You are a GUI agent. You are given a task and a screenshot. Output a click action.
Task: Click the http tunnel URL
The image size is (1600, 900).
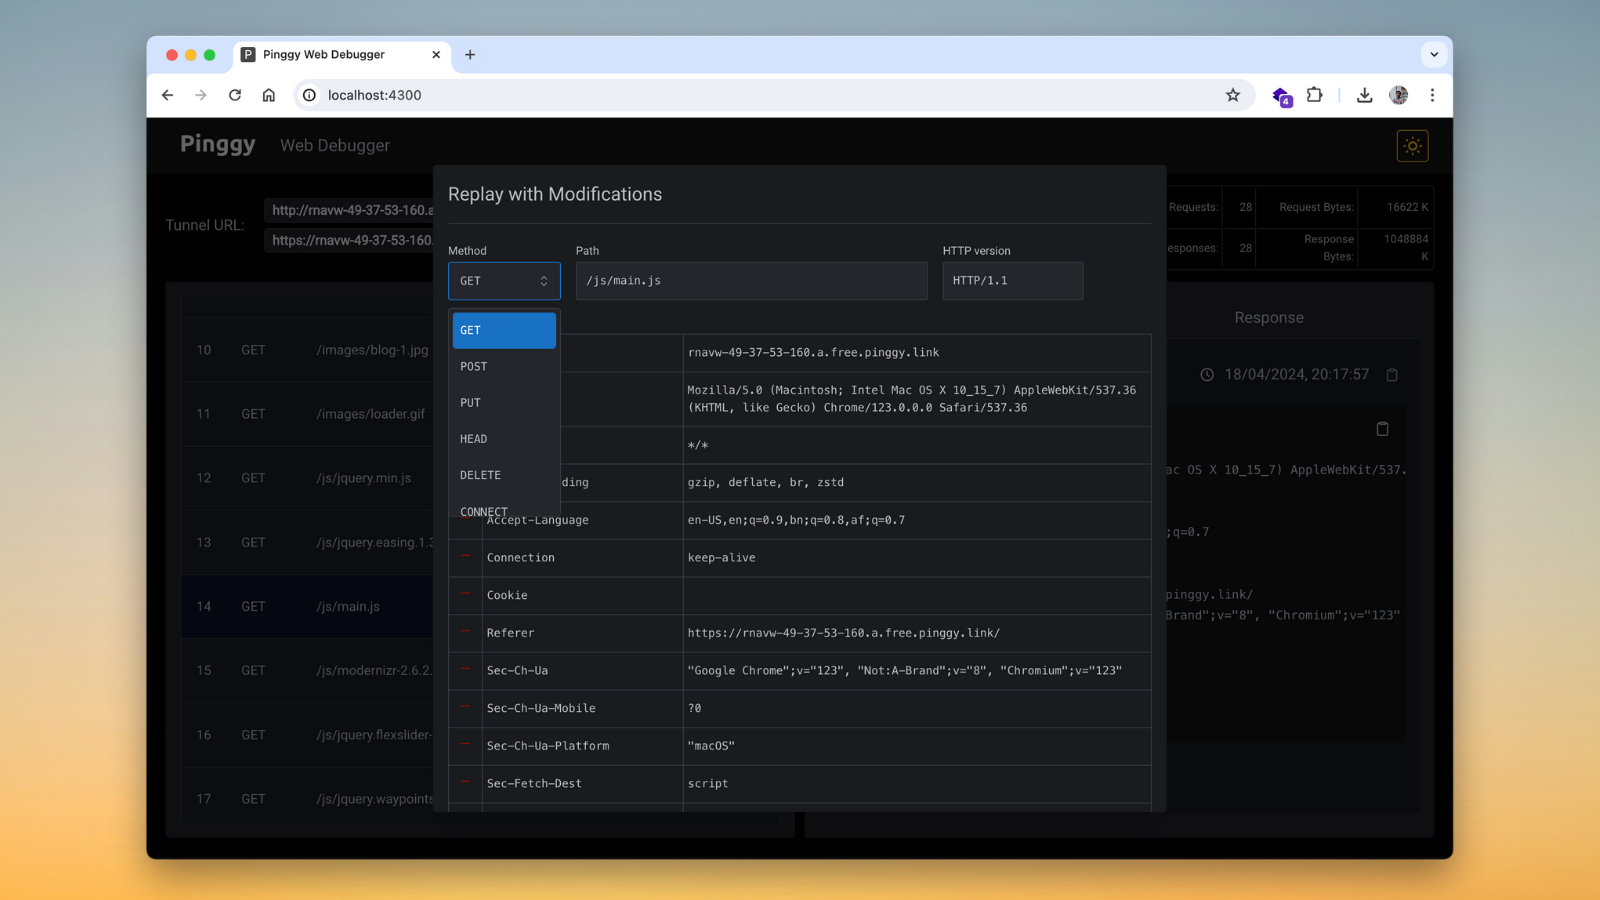350,210
